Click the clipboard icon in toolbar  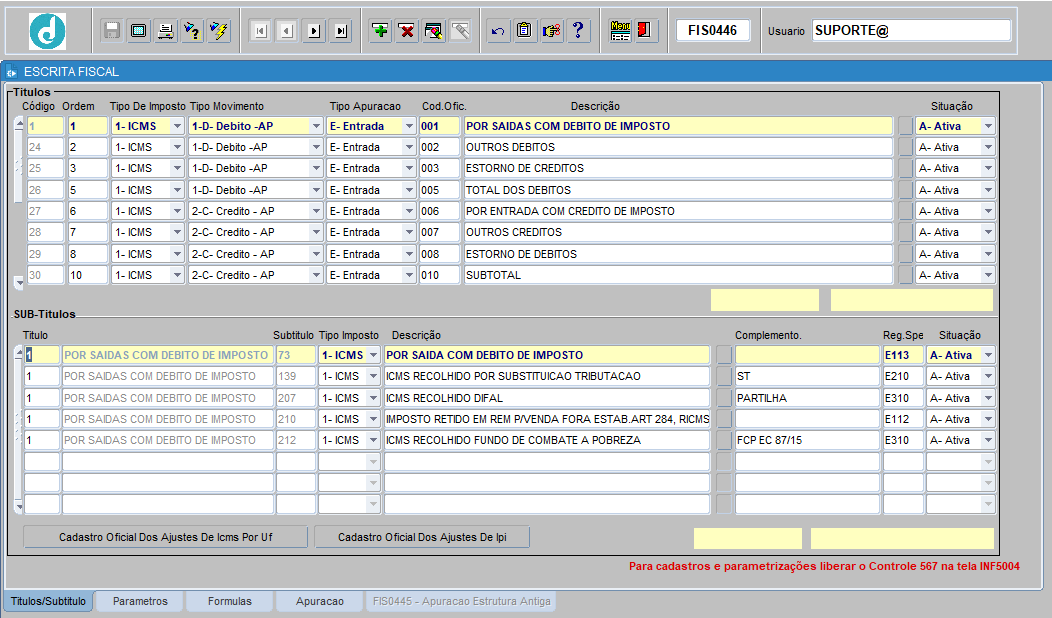(x=524, y=31)
